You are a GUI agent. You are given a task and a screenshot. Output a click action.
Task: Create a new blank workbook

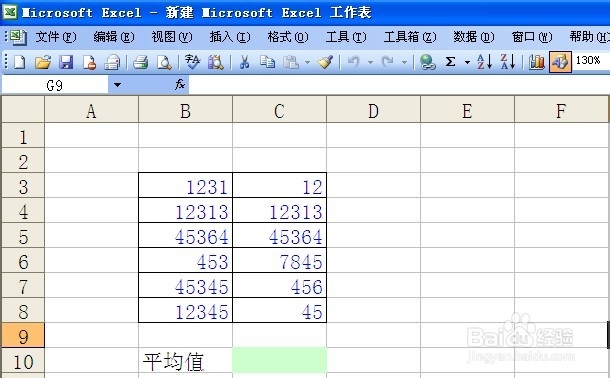point(19,62)
